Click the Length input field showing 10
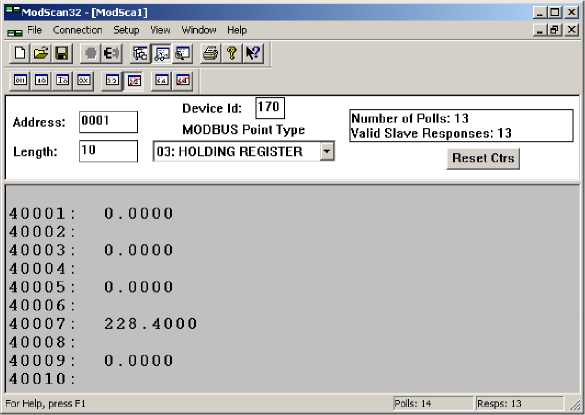This screenshot has width=585, height=415. coord(109,151)
